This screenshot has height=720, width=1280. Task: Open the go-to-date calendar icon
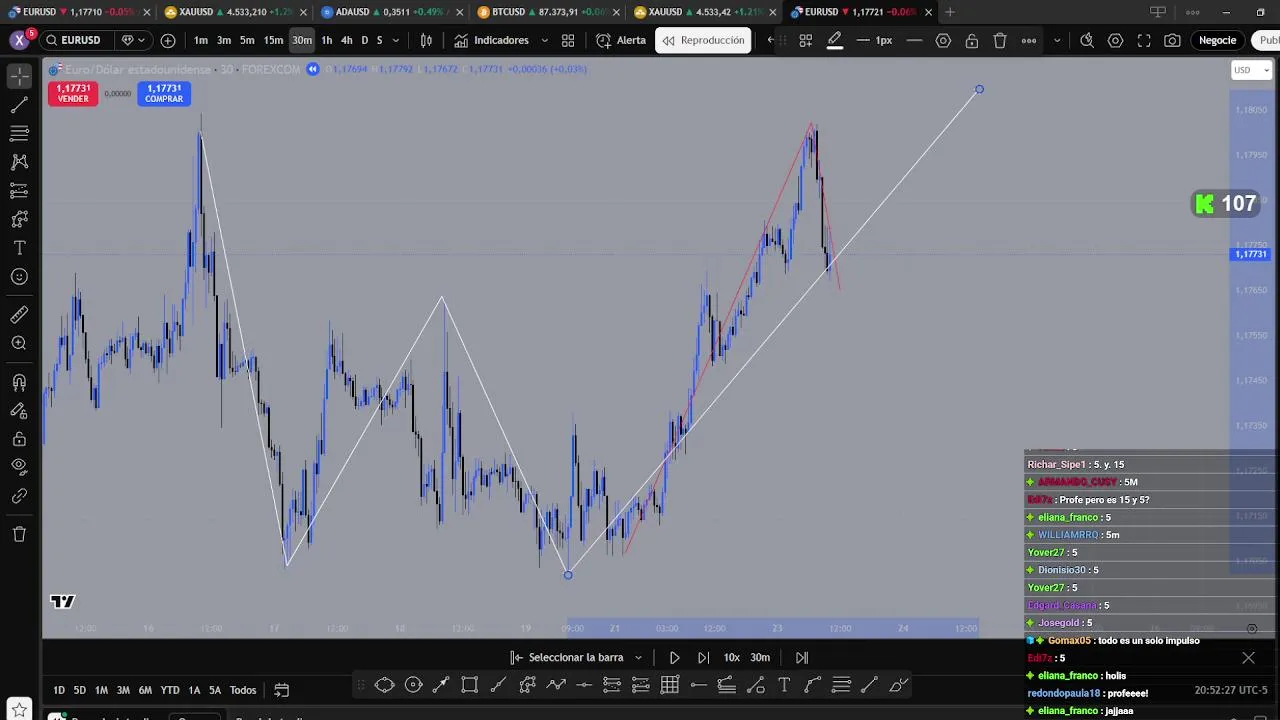[282, 690]
